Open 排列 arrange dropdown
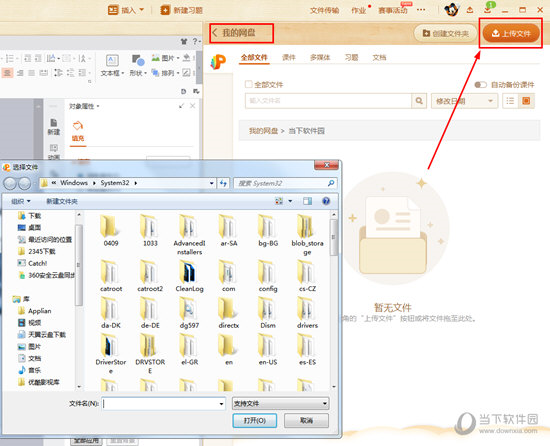The image size is (550, 446). [x=165, y=73]
